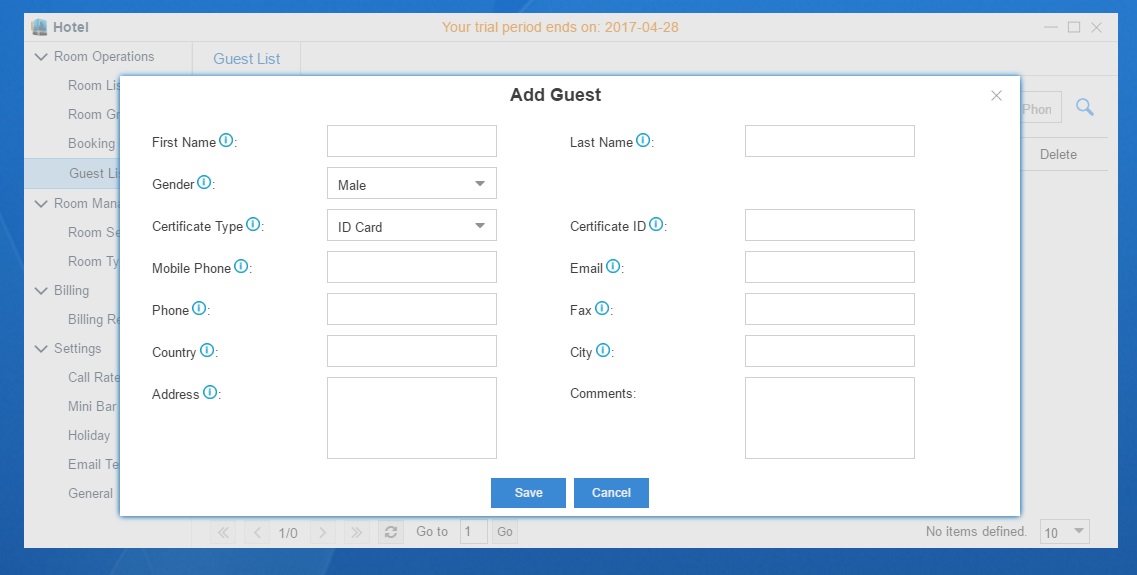The width and height of the screenshot is (1137, 575).
Task: Click the Gender info icon
Action: pyautogui.click(x=204, y=183)
